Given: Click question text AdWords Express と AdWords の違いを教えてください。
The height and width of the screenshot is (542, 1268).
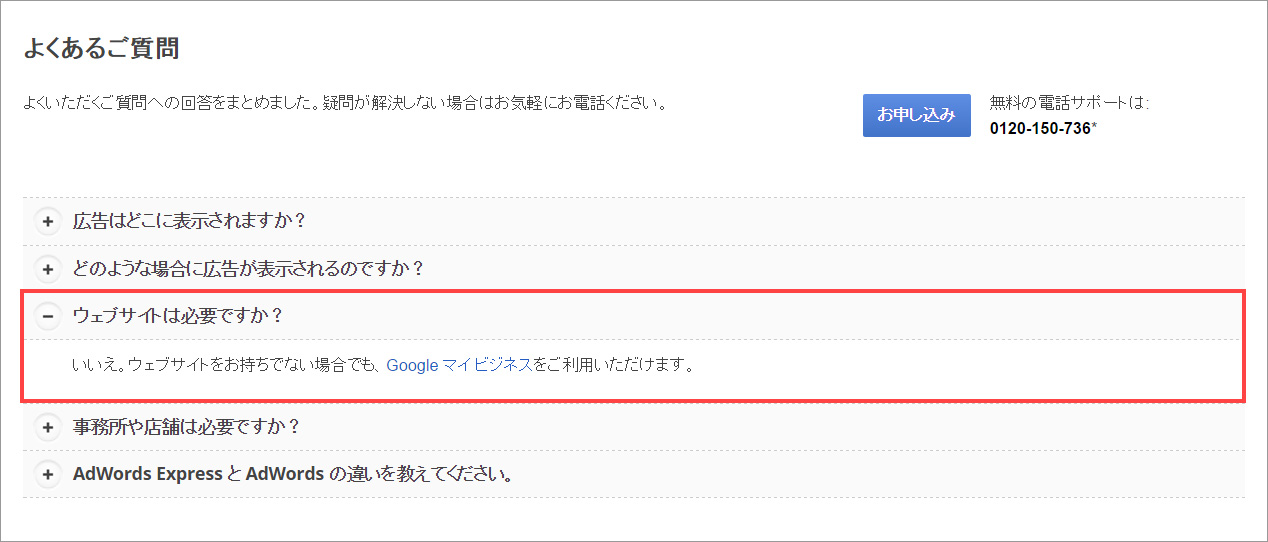Looking at the screenshot, I should click(x=293, y=474).
